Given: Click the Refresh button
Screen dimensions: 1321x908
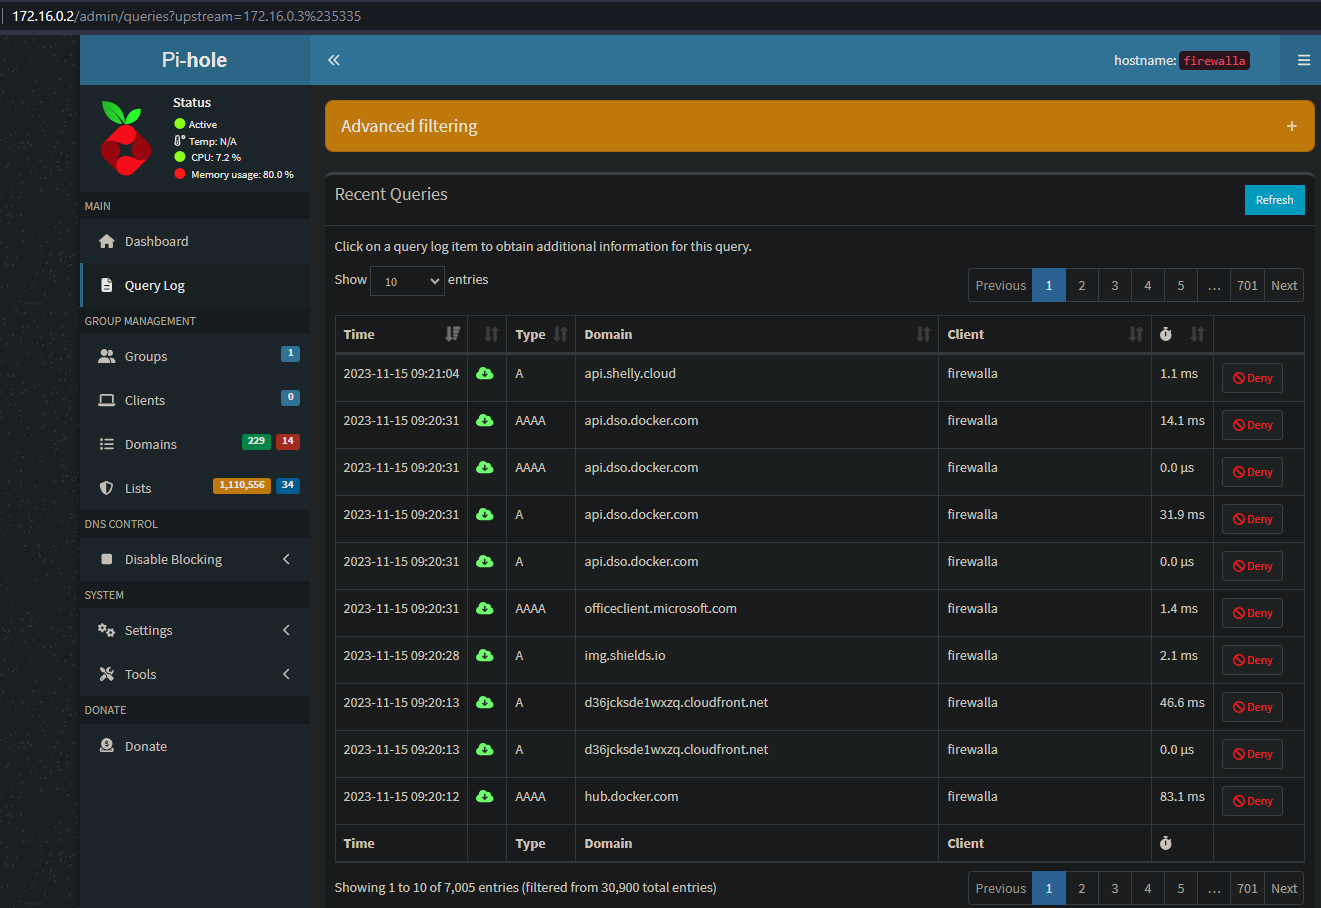Looking at the screenshot, I should click(x=1274, y=200).
